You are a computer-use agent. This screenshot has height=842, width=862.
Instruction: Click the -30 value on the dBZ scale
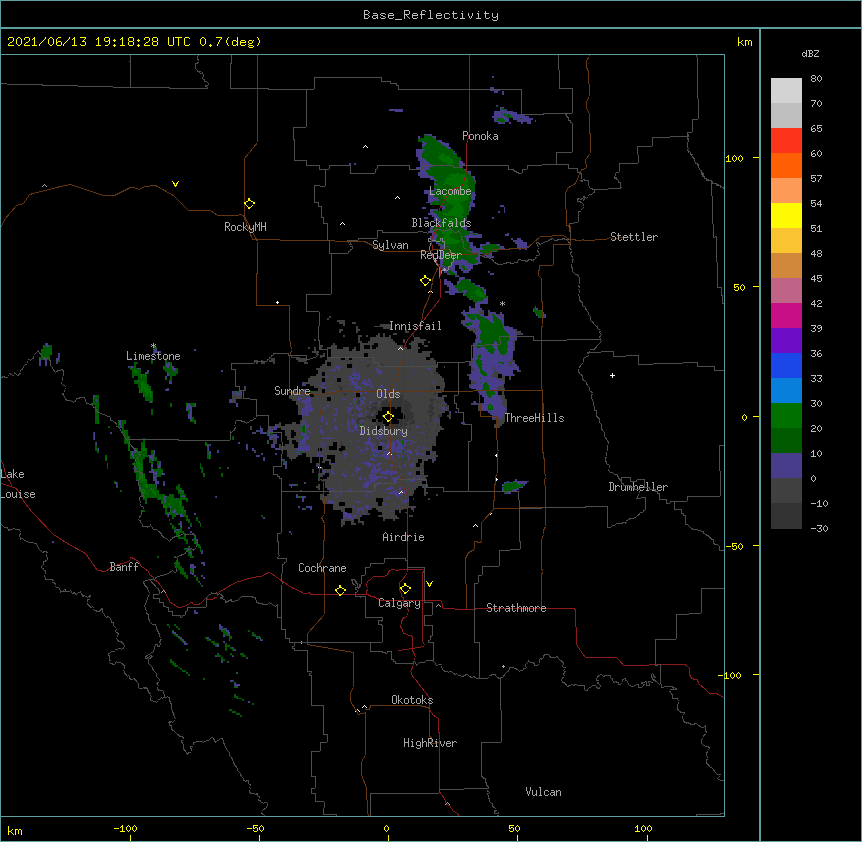(x=819, y=529)
